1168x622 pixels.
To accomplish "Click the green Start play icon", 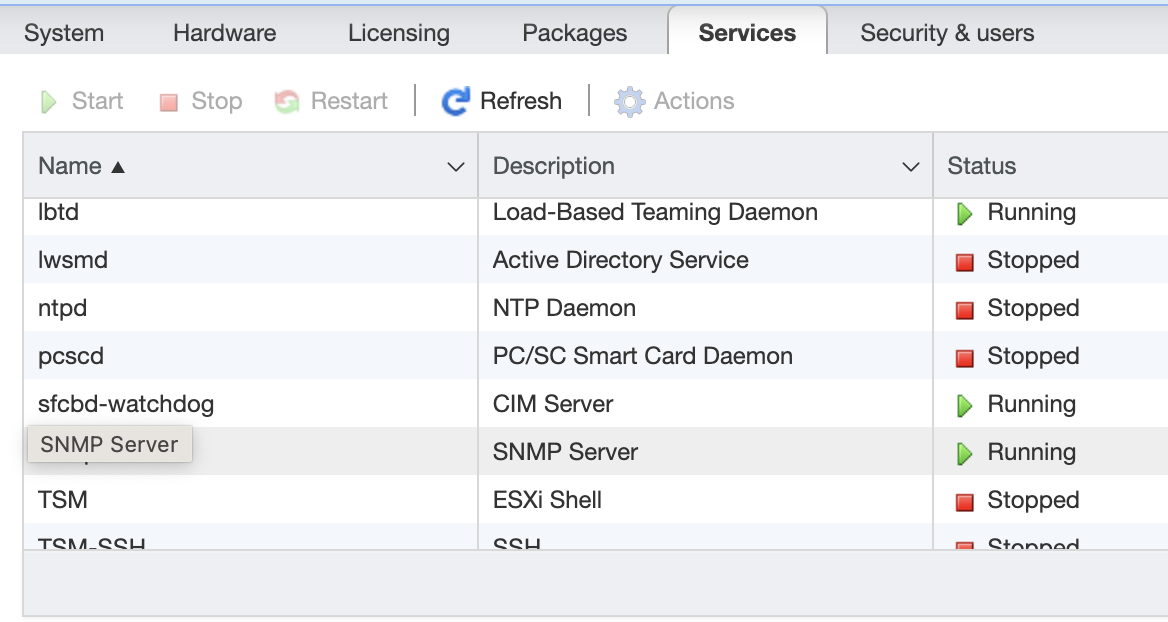I will pos(48,101).
